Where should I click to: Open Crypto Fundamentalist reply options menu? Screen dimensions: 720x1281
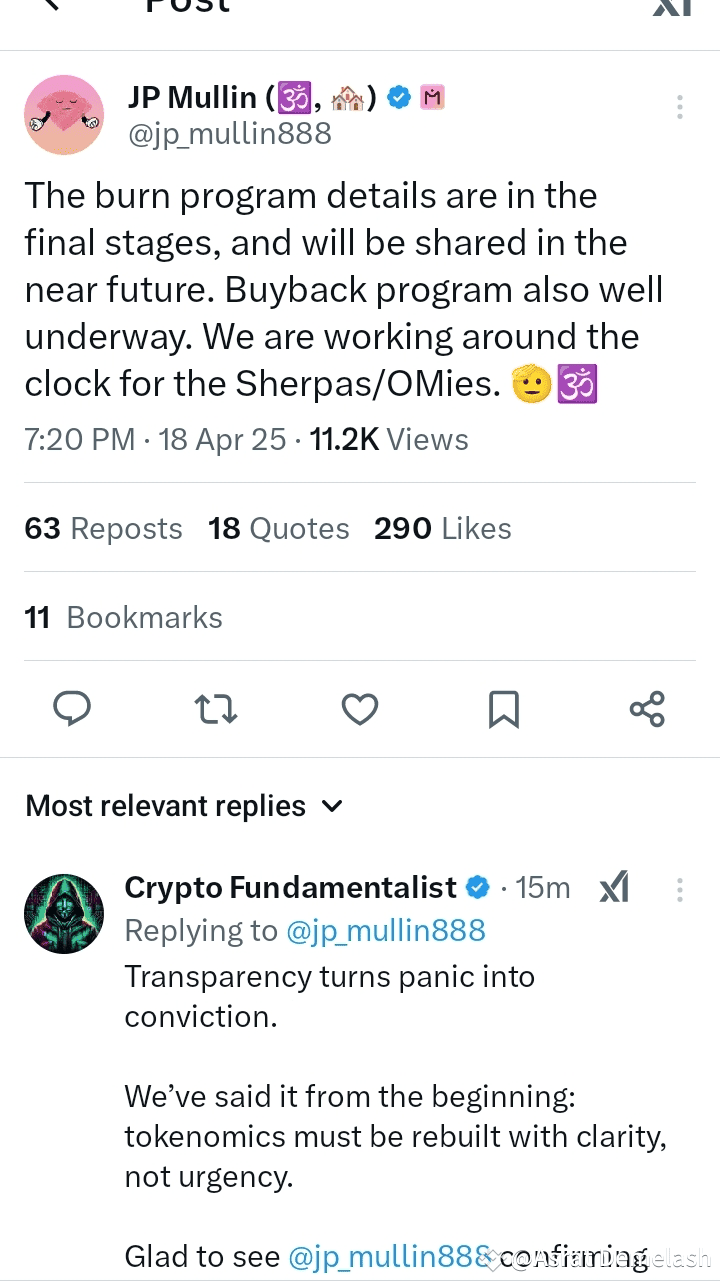coord(680,889)
